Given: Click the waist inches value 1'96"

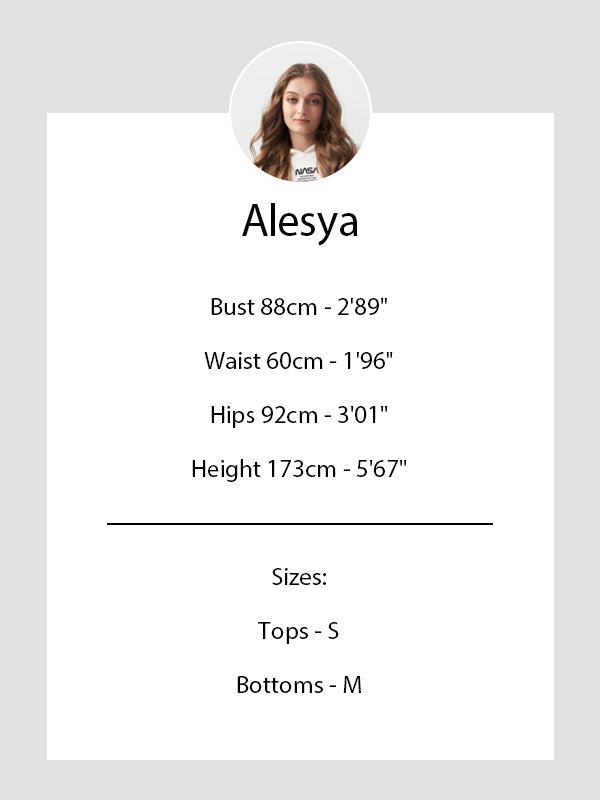Looking at the screenshot, I should 367,361.
